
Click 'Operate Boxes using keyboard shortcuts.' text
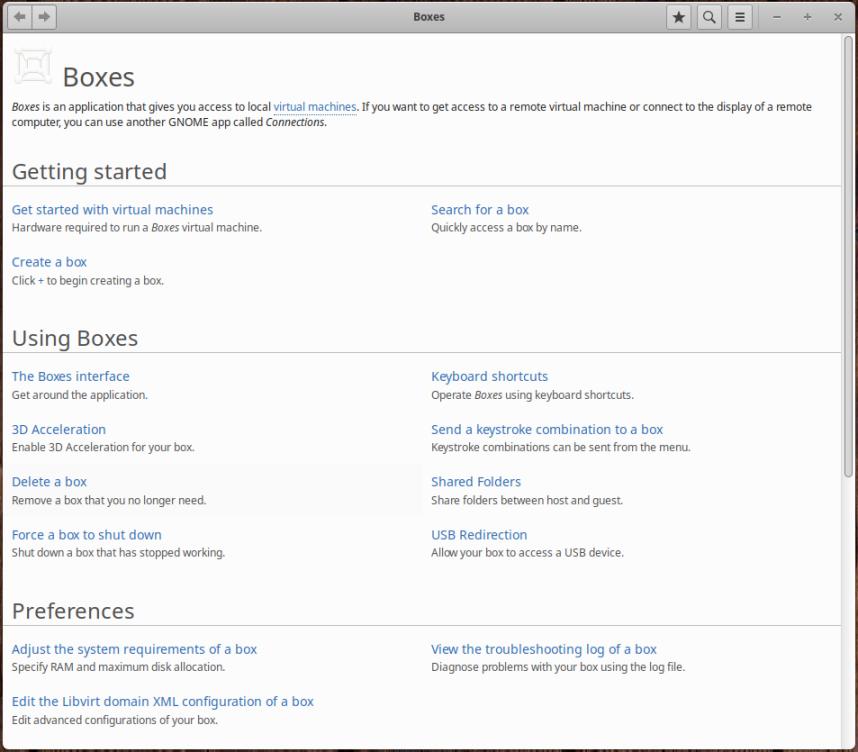(x=532, y=395)
